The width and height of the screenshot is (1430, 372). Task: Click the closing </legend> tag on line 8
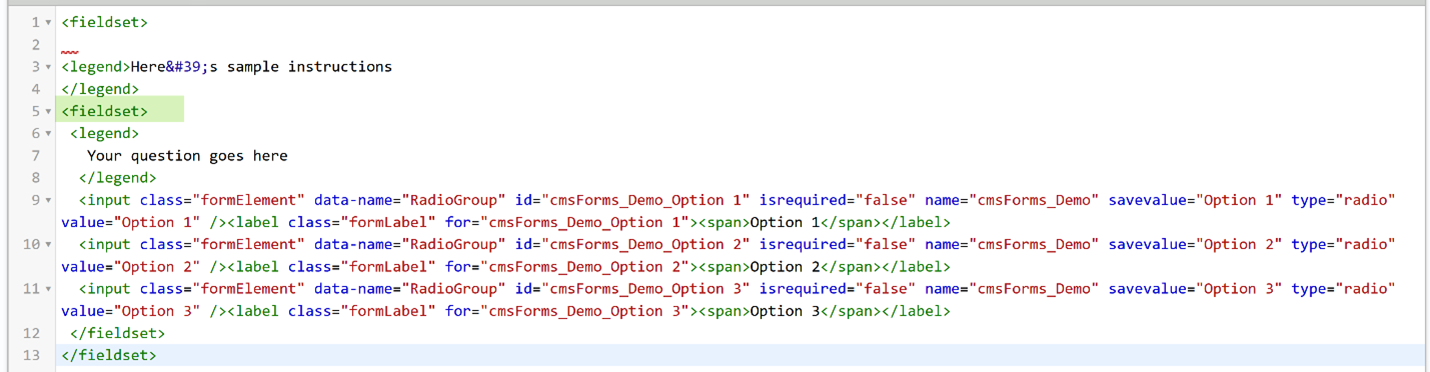(x=118, y=178)
